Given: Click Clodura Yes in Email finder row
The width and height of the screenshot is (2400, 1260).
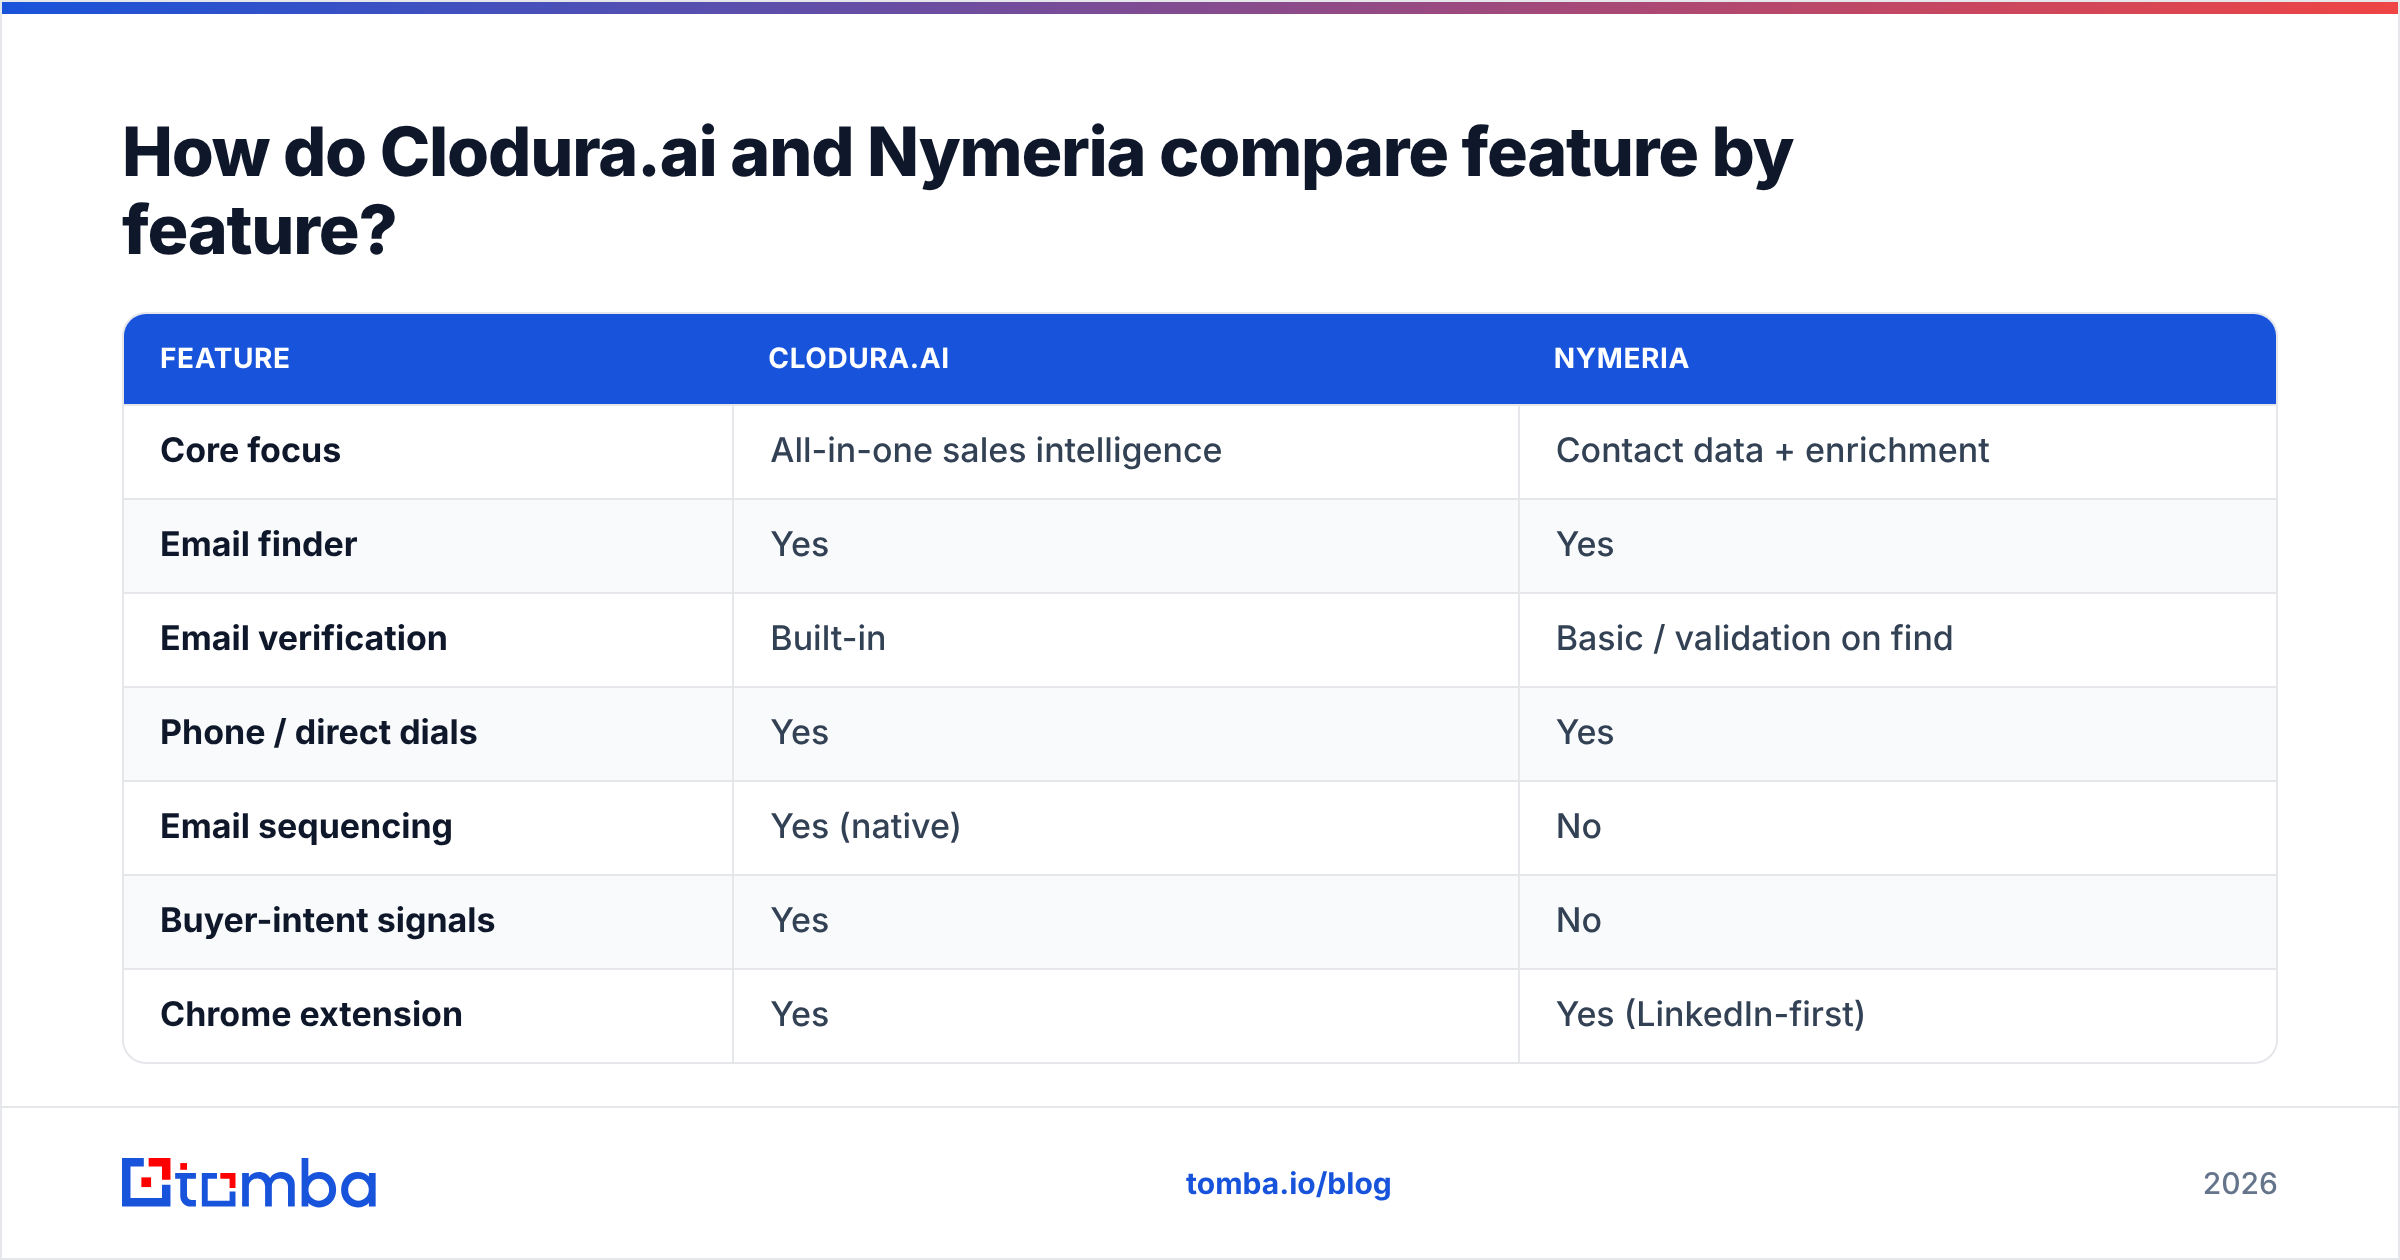Looking at the screenshot, I should 799,545.
